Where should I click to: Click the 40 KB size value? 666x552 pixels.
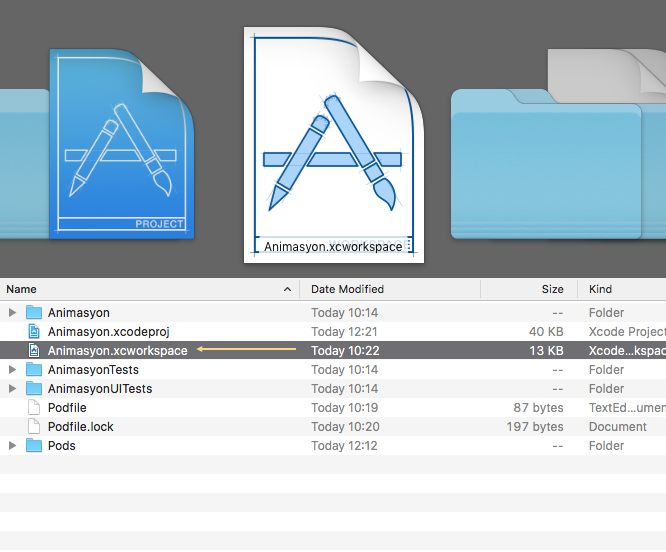click(x=546, y=332)
